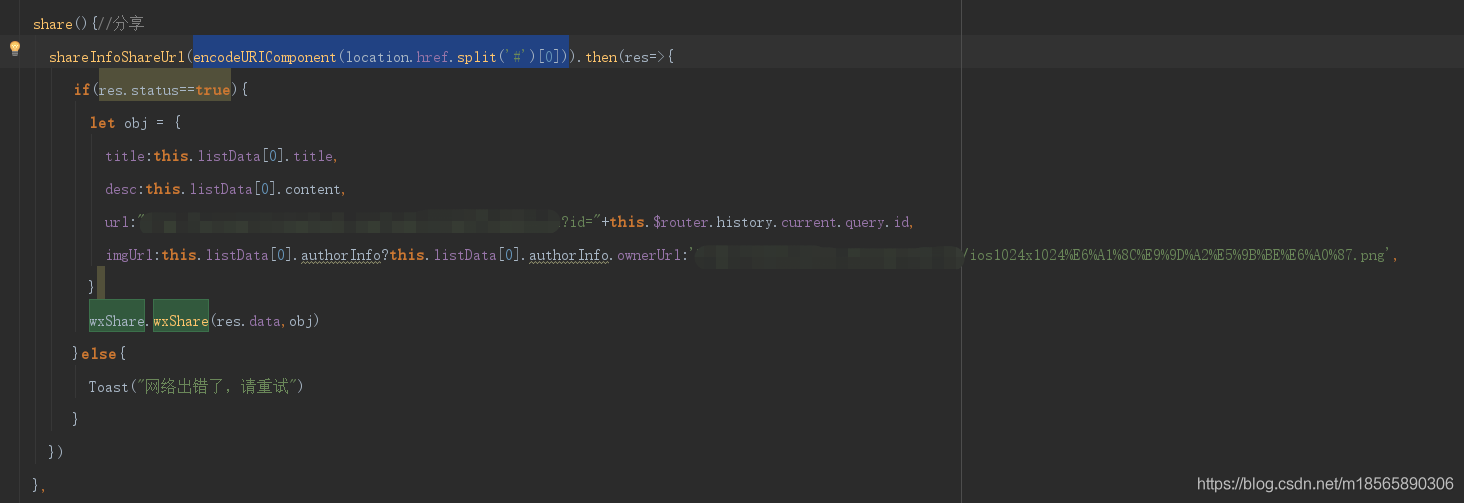Click the yellow lightbulb intention icon
This screenshot has height=503, width=1464.
[15, 48]
